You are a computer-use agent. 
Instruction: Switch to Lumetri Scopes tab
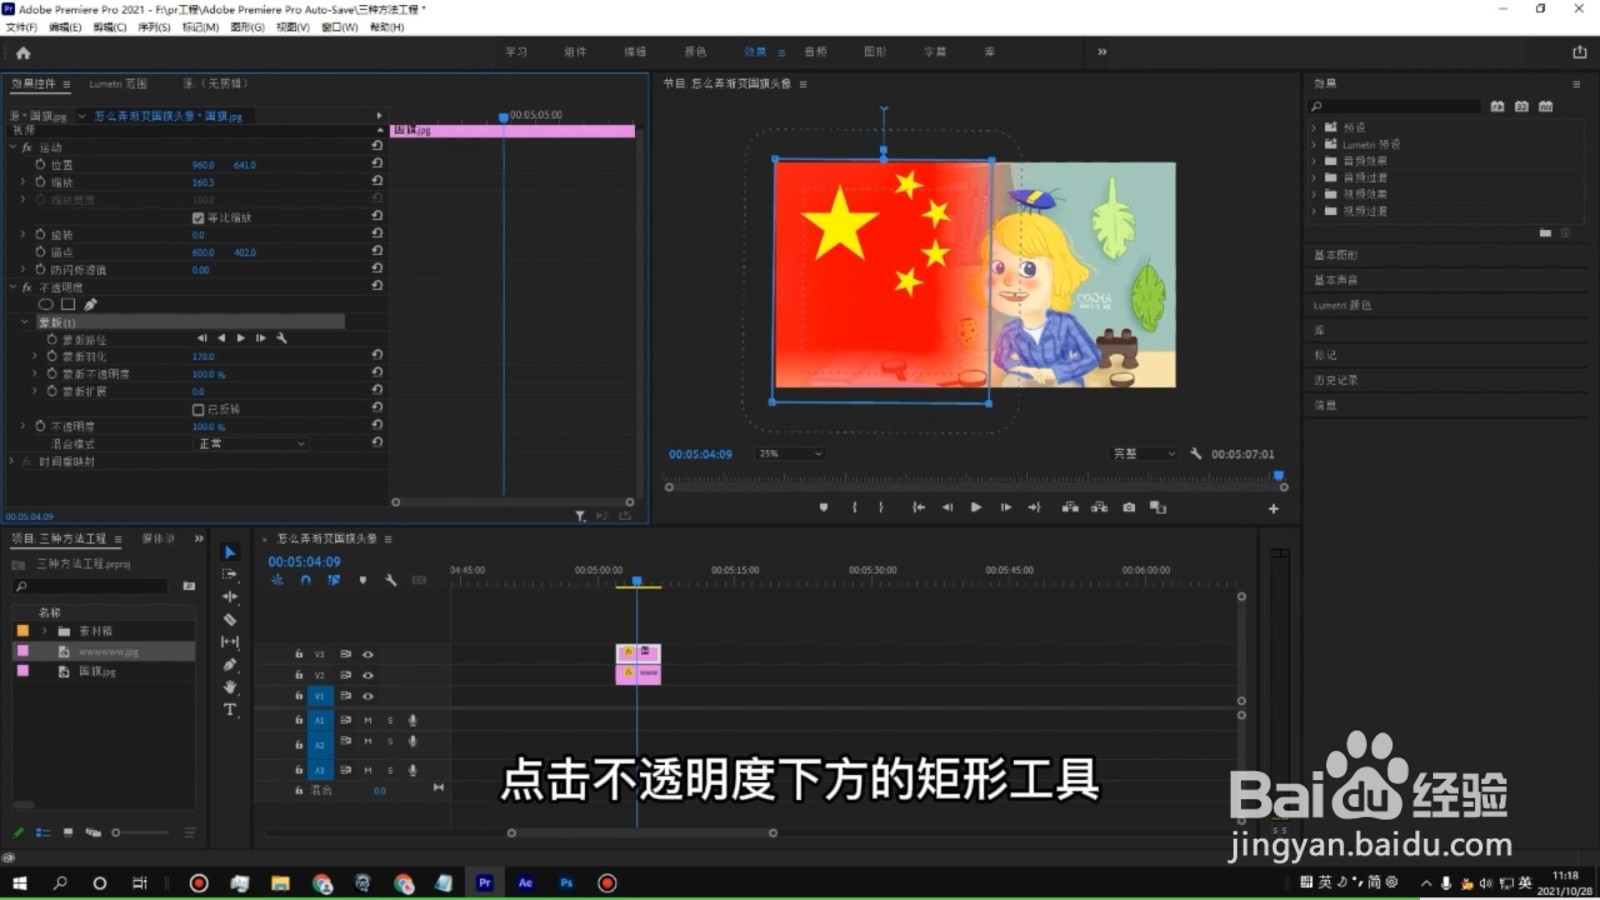pyautogui.click(x=118, y=84)
